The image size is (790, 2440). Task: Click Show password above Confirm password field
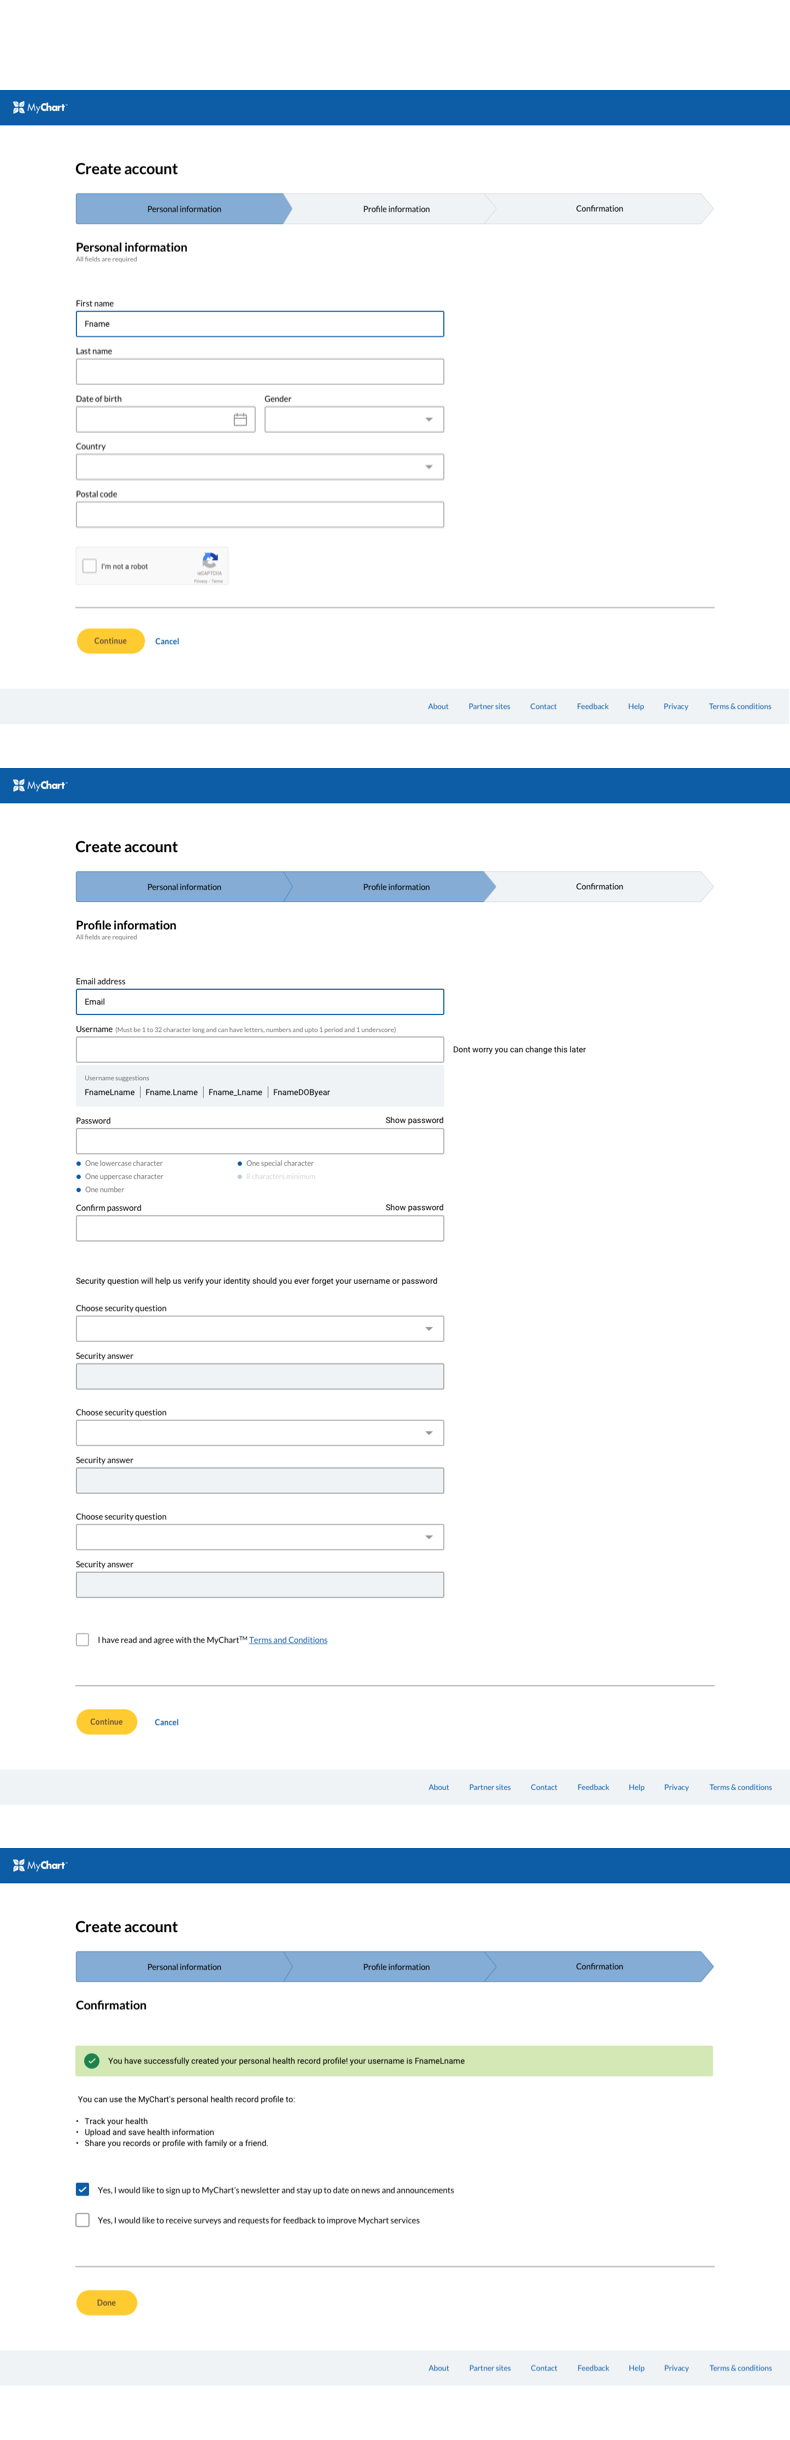coord(414,1207)
